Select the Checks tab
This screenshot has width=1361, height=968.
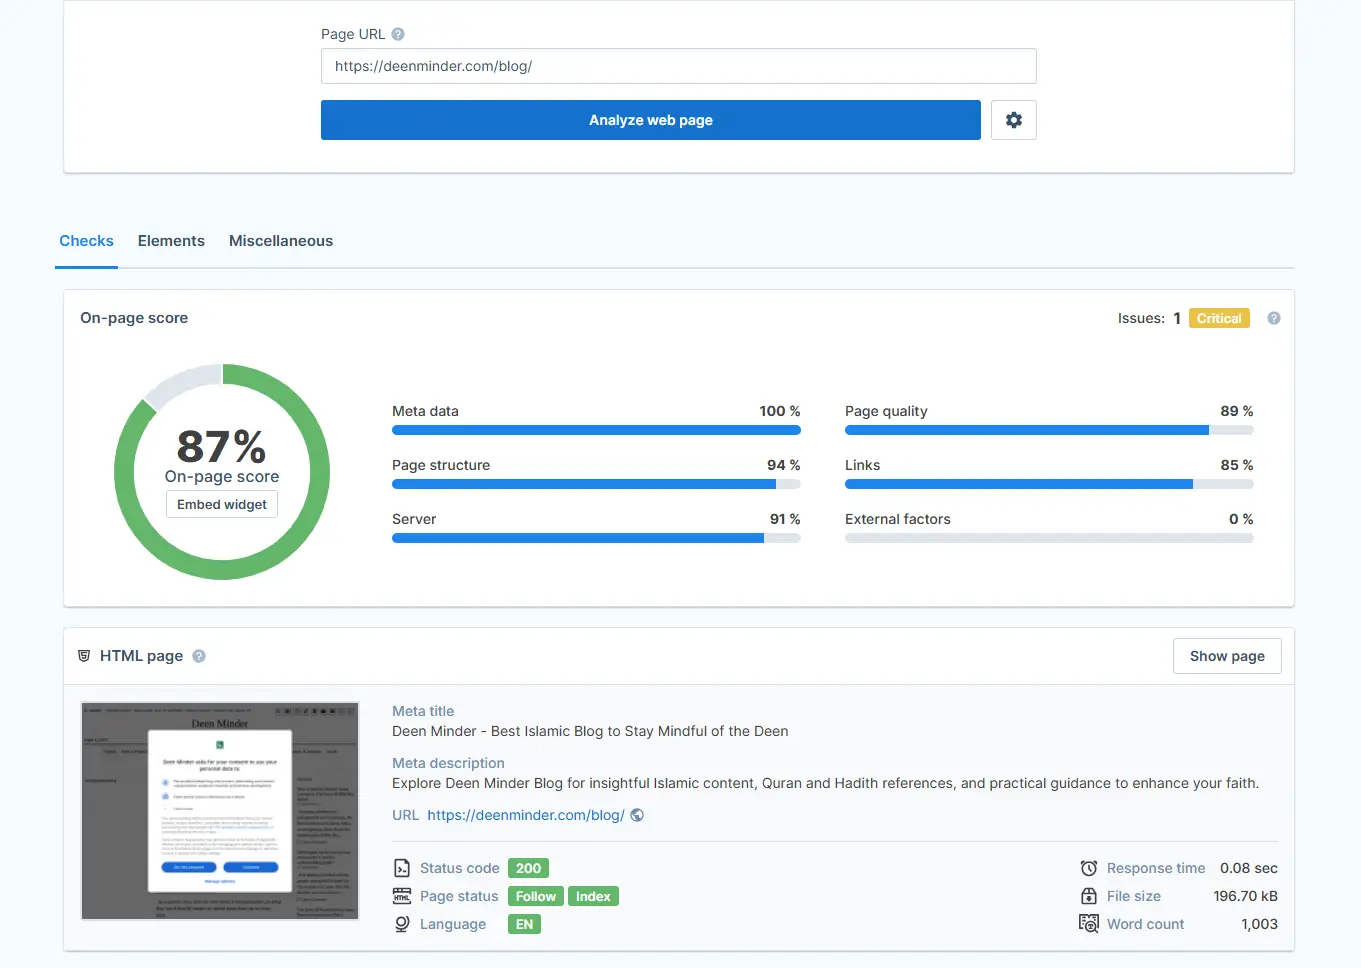(x=86, y=241)
